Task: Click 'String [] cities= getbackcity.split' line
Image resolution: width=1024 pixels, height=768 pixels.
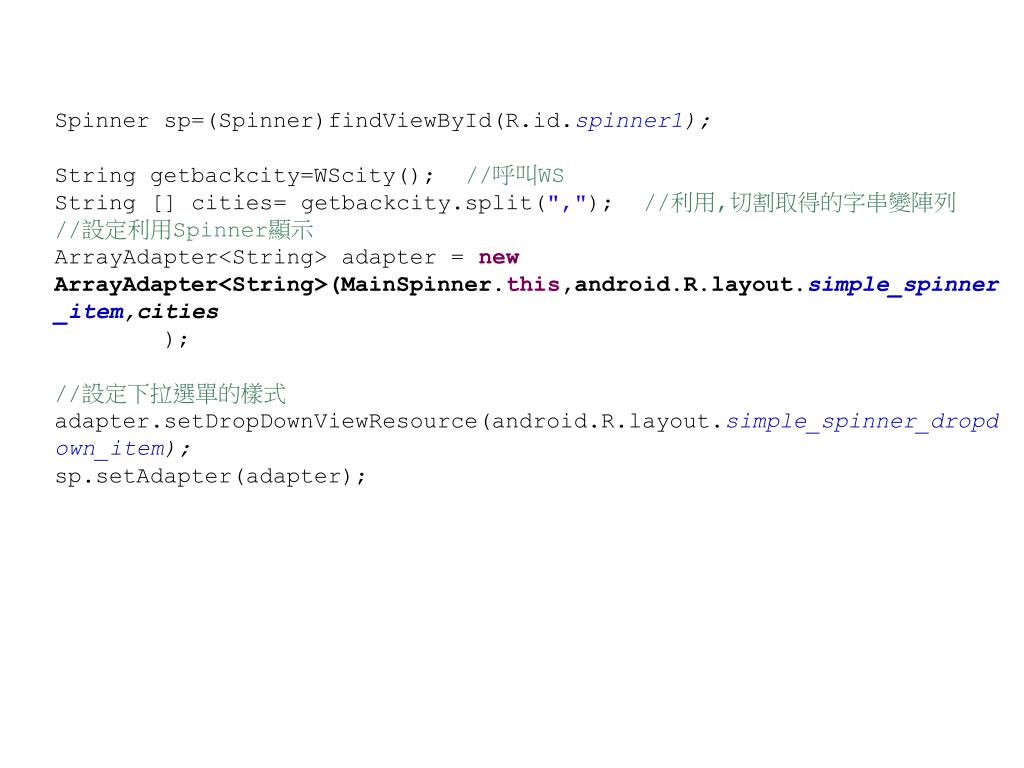Action: click(333, 203)
